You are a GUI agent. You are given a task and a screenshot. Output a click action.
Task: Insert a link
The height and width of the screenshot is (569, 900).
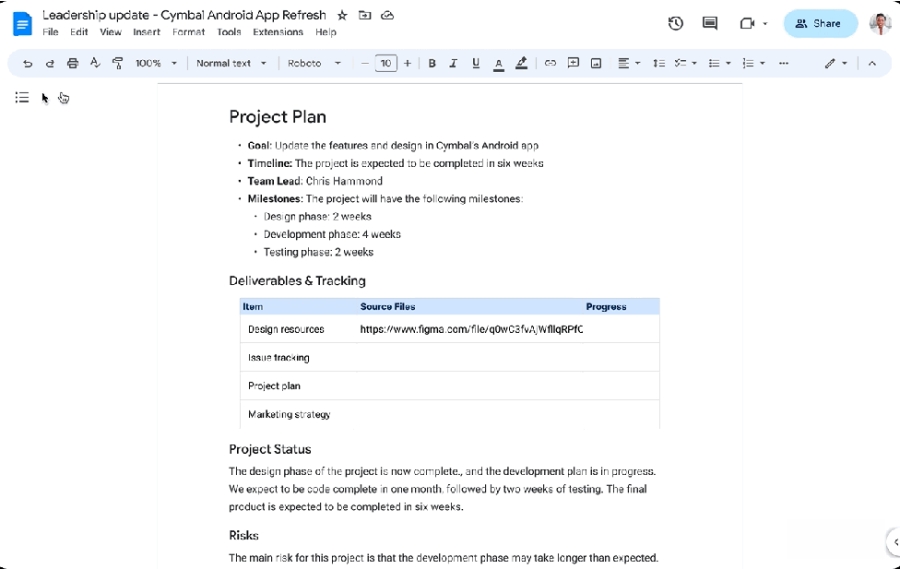click(550, 63)
